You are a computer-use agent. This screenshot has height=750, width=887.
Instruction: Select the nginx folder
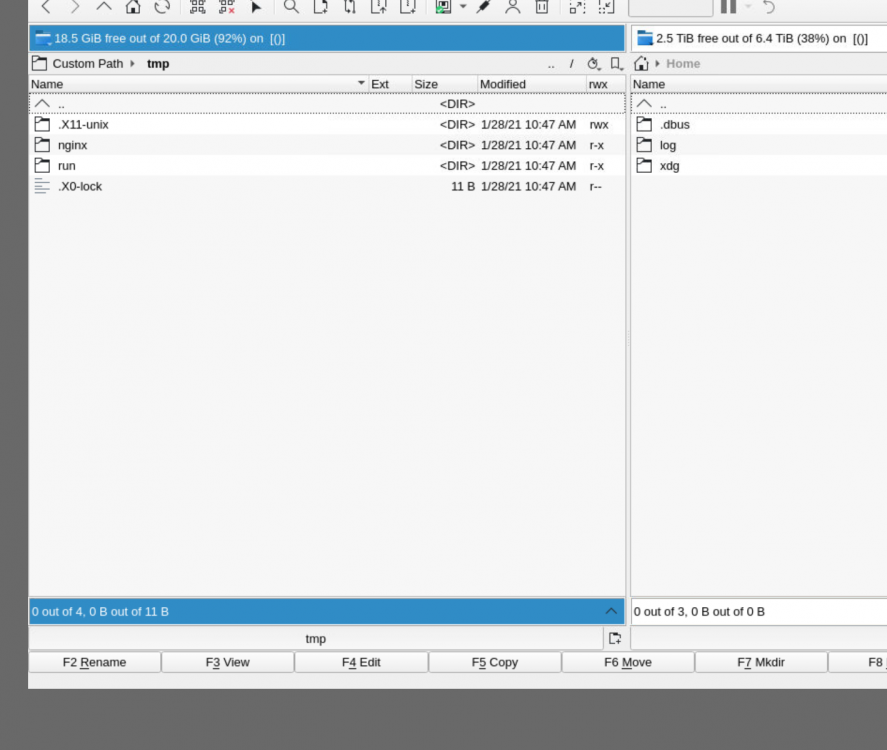click(327, 145)
